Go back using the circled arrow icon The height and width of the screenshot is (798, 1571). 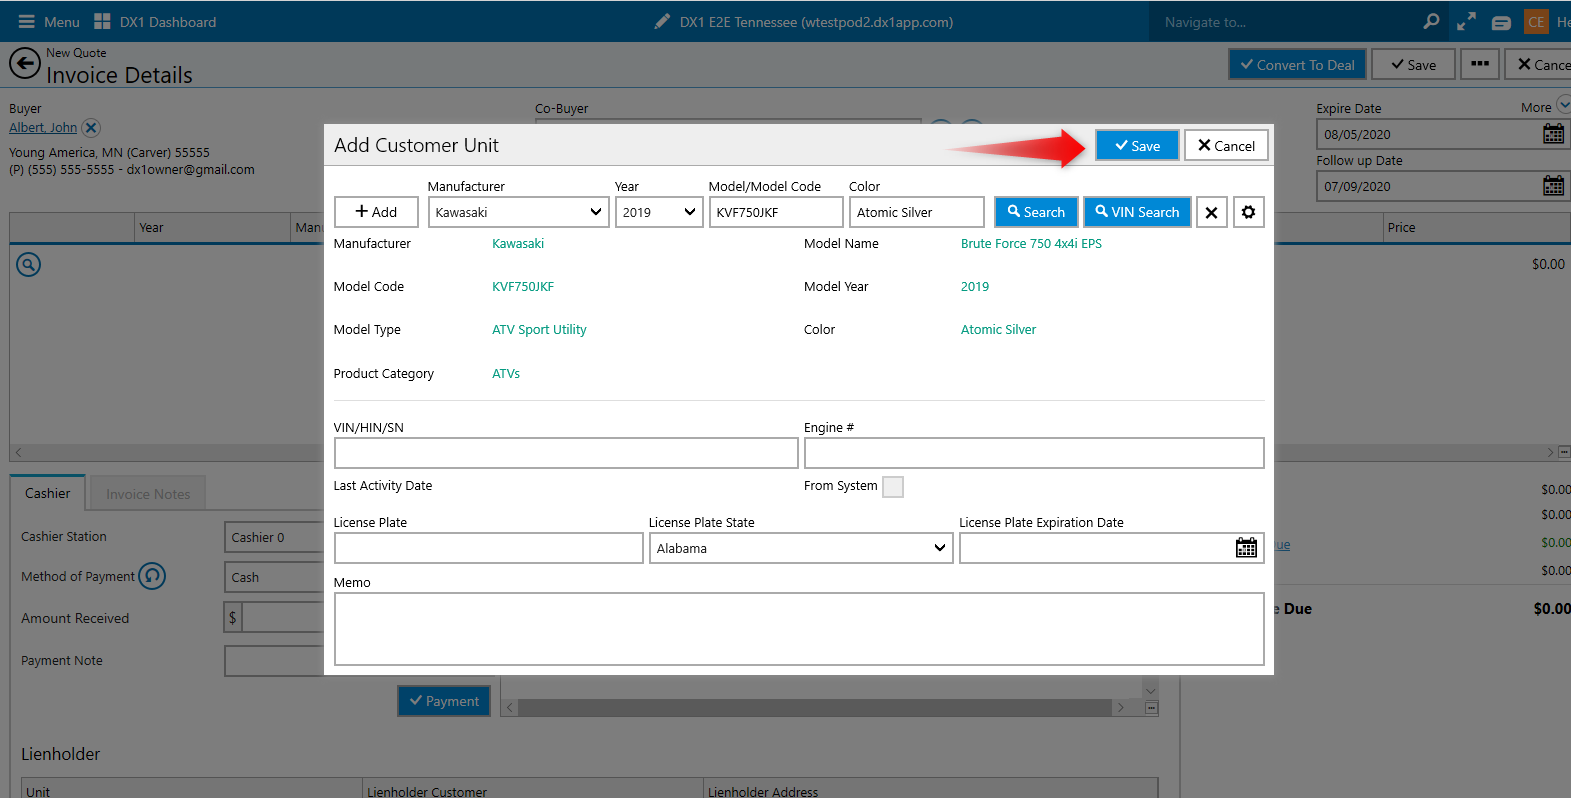point(25,64)
